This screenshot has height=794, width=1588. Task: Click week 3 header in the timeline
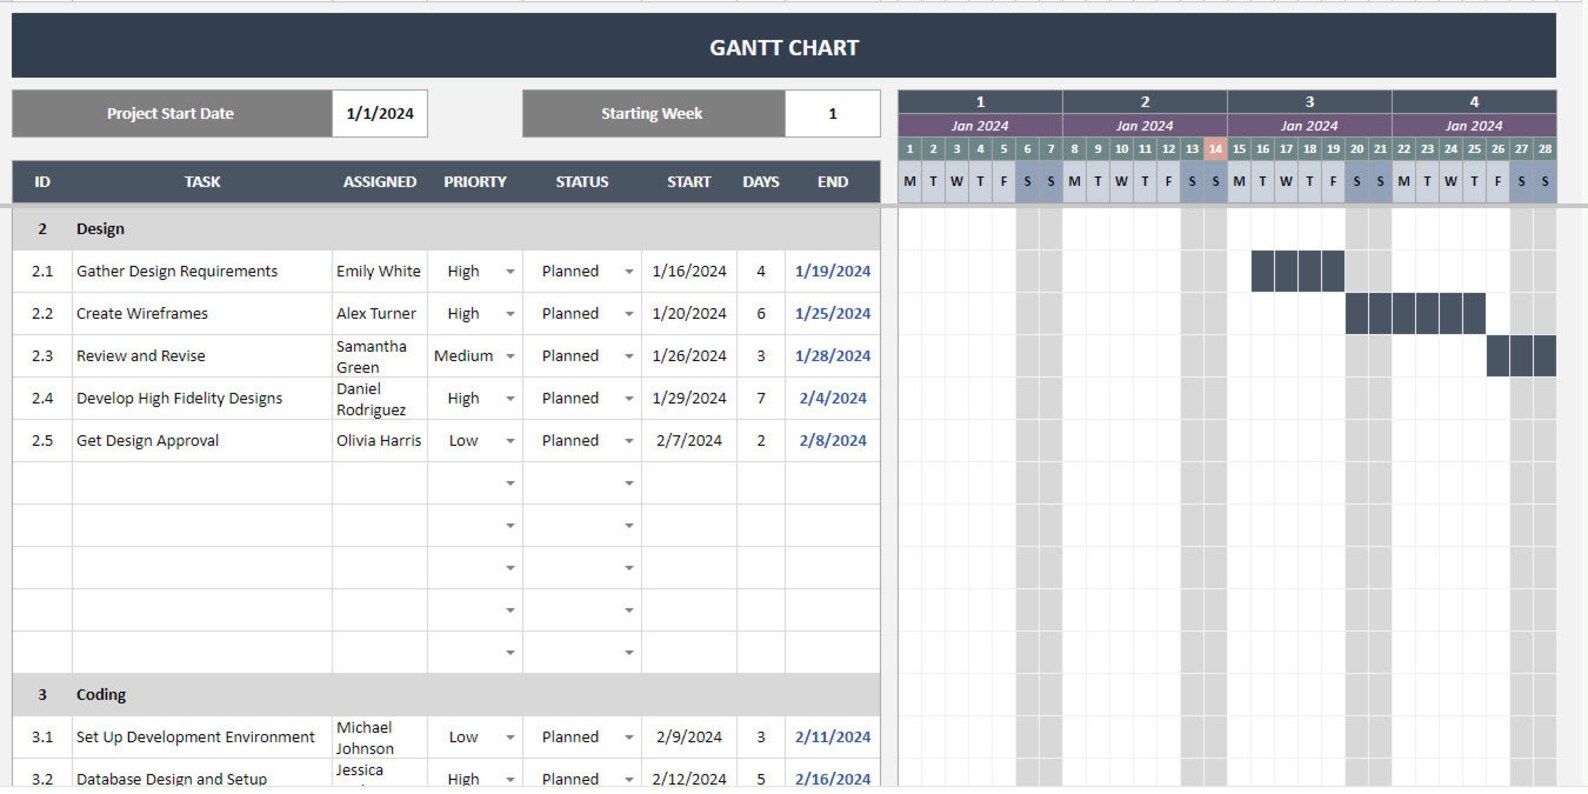click(1309, 102)
